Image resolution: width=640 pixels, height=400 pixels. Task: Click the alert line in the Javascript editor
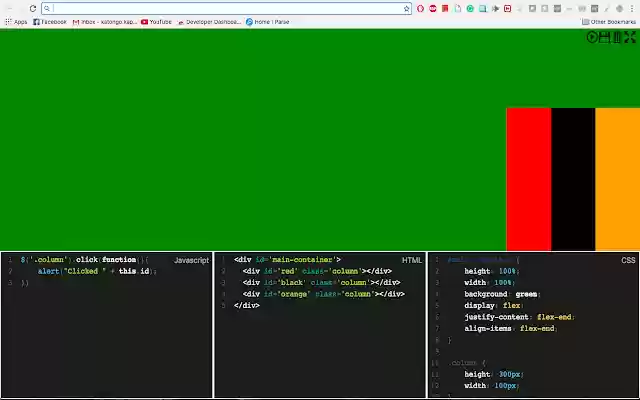(x=97, y=271)
